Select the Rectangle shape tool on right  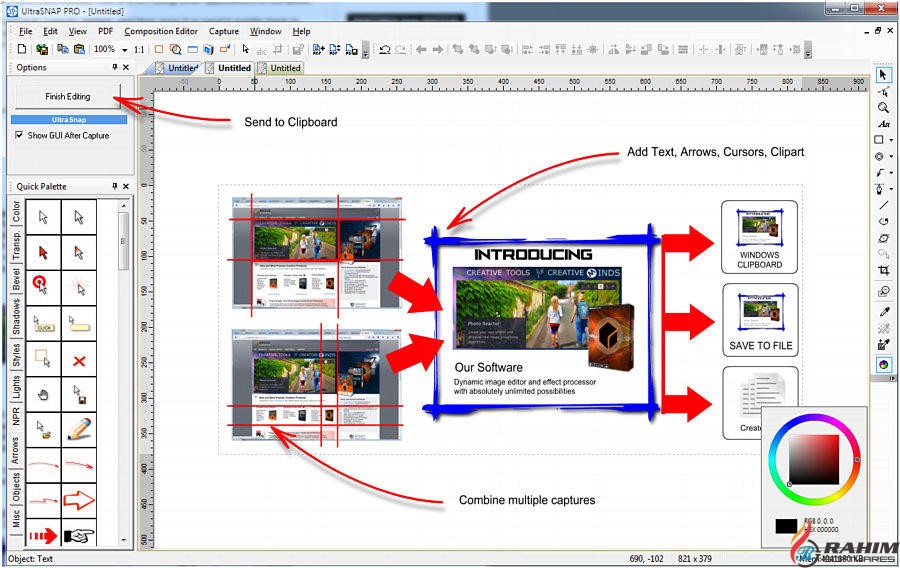point(879,139)
